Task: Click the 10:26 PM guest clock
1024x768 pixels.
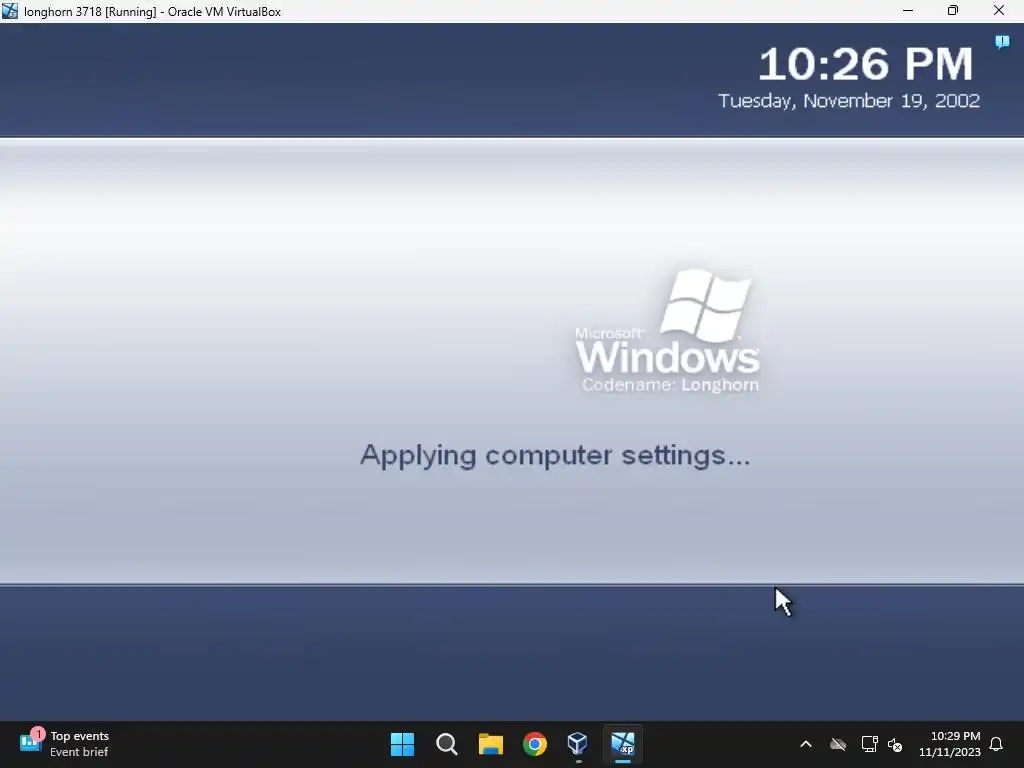Action: tap(865, 64)
